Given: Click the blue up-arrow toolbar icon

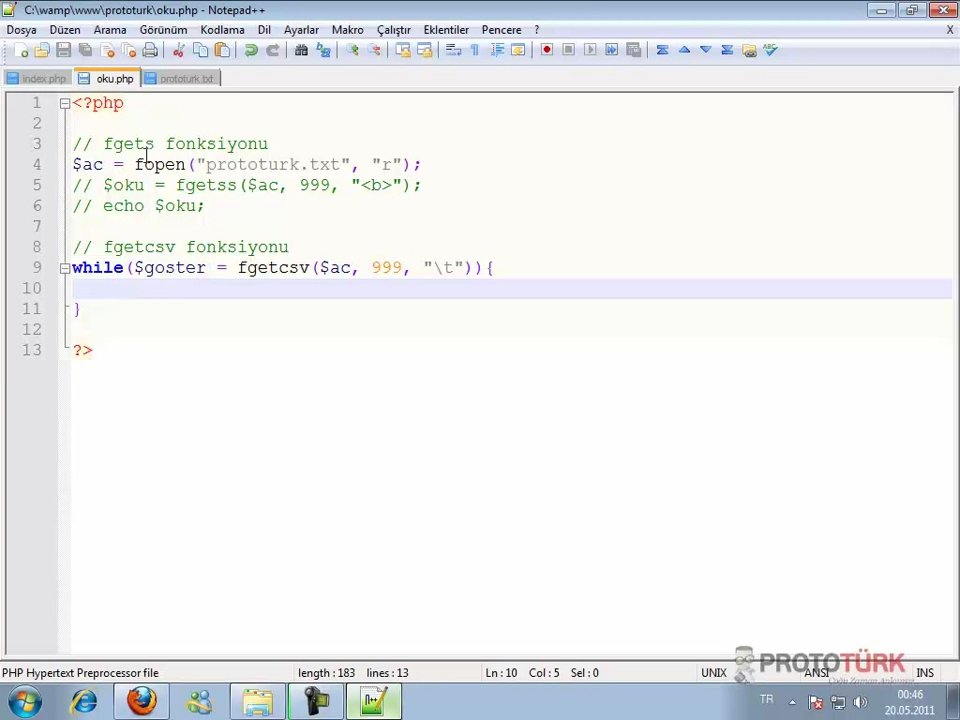Looking at the screenshot, I should point(684,50).
